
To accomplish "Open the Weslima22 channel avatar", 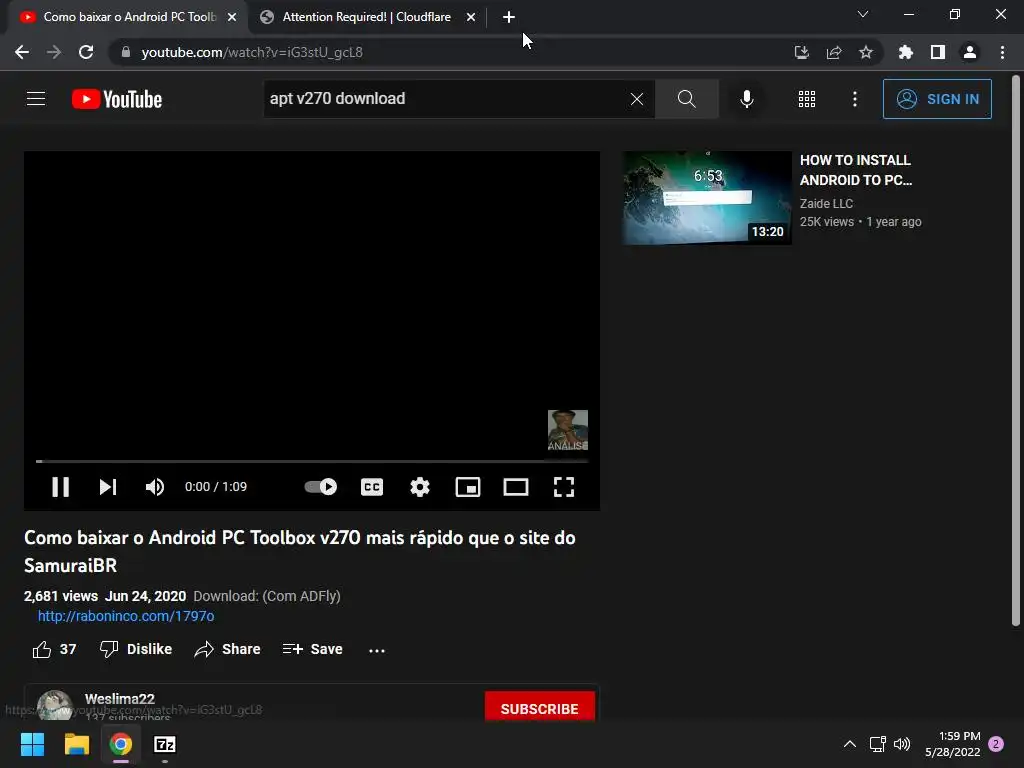I will 55,705.
